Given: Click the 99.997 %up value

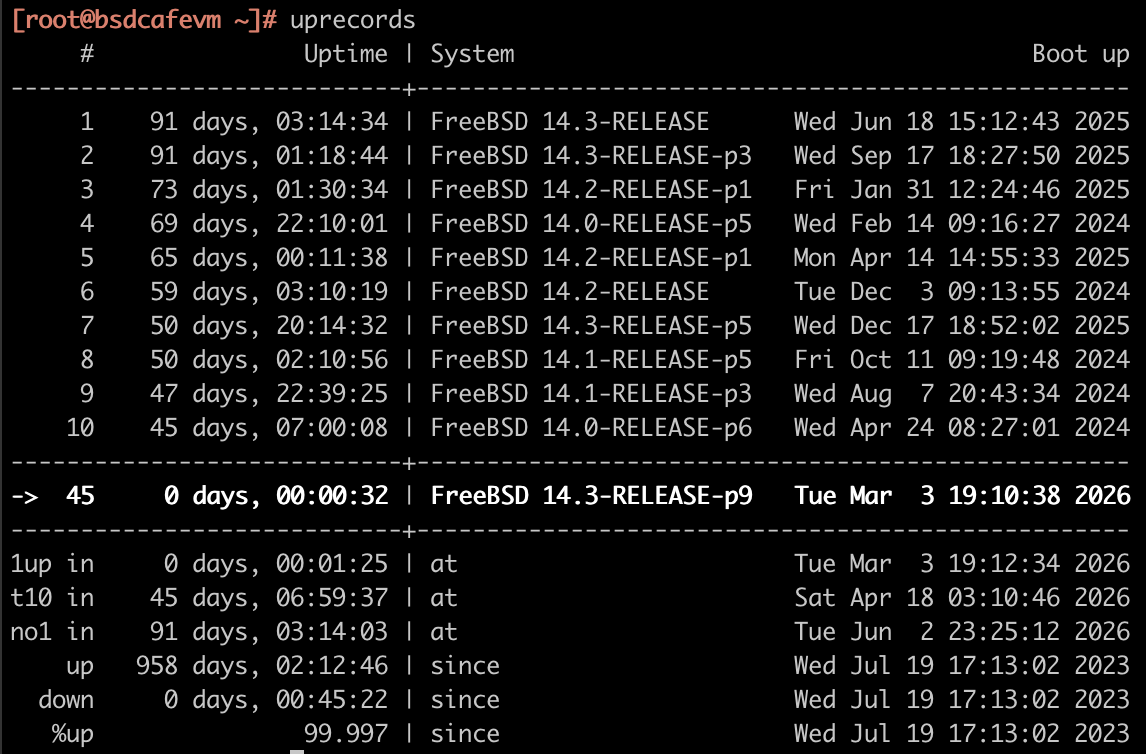Looking at the screenshot, I should (345, 734).
